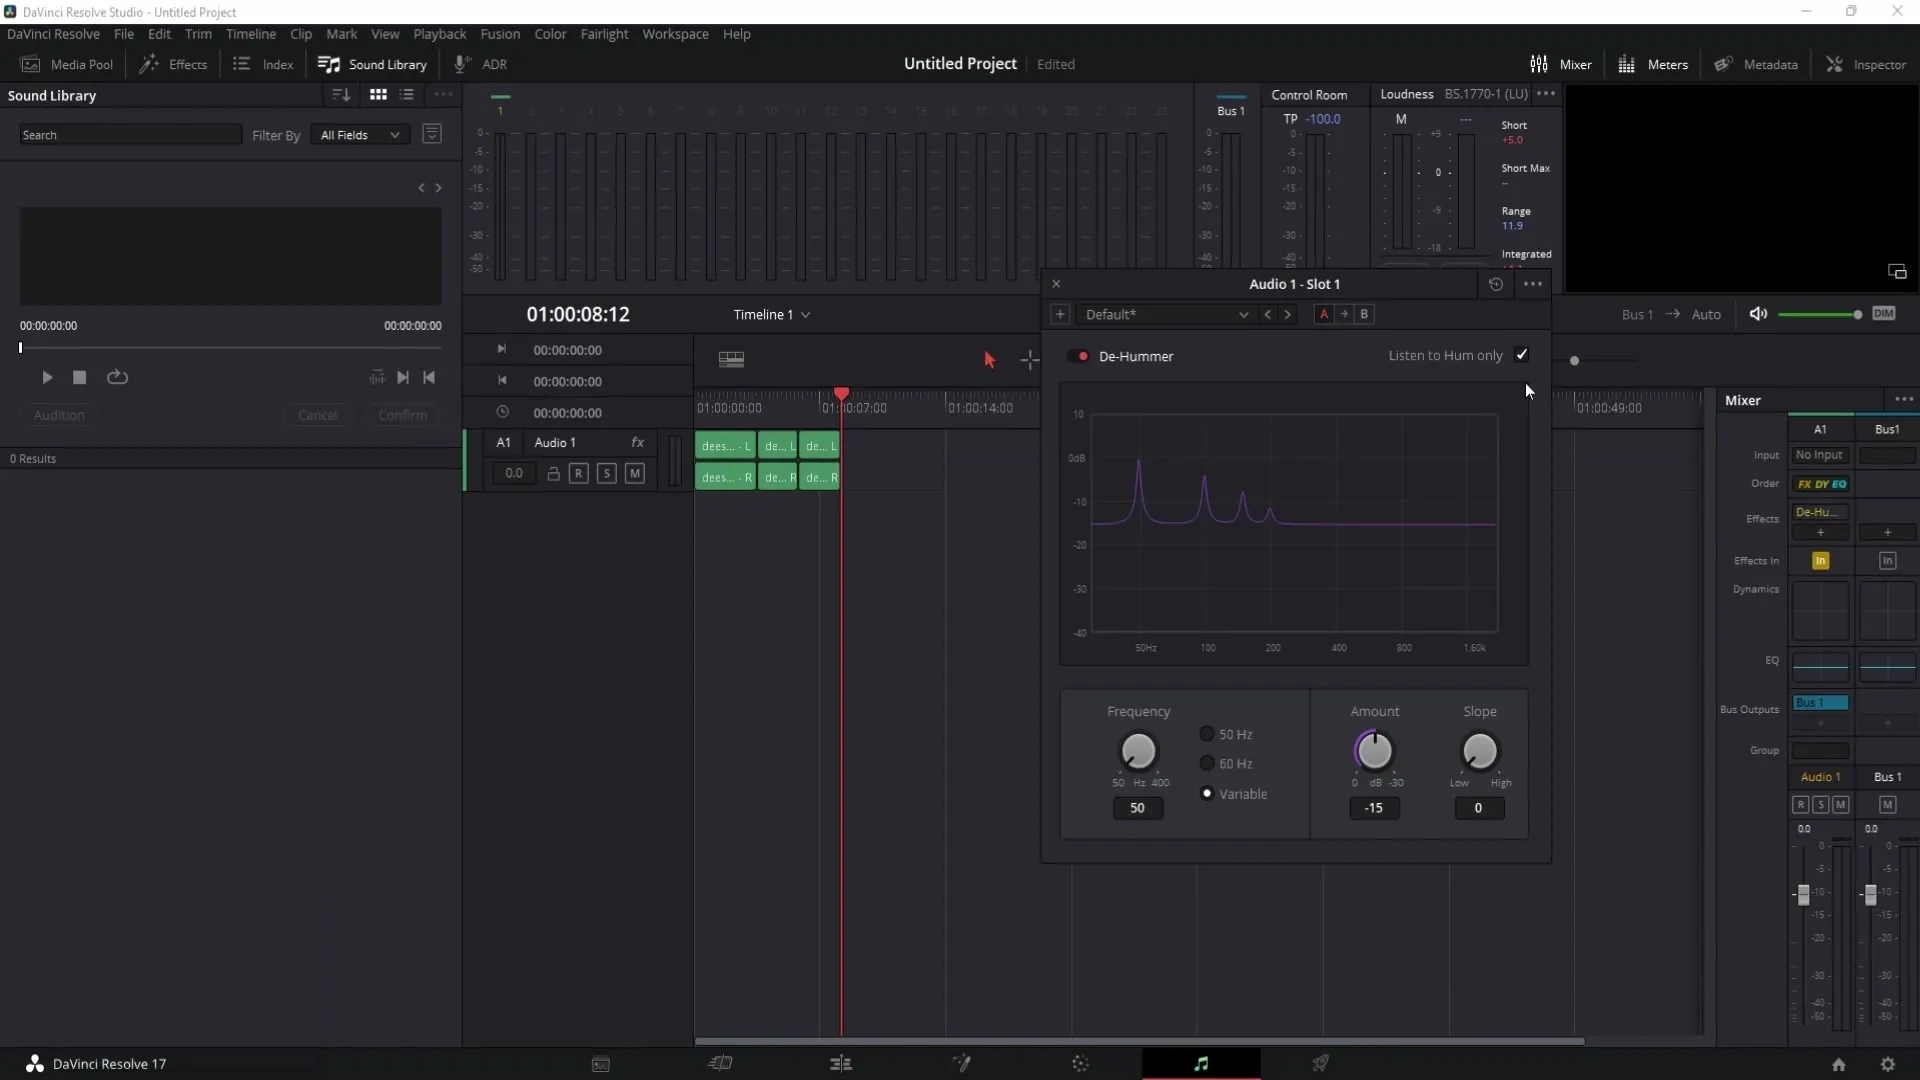Click the Audition button in Sound Library
This screenshot has height=1080, width=1920.
58,414
